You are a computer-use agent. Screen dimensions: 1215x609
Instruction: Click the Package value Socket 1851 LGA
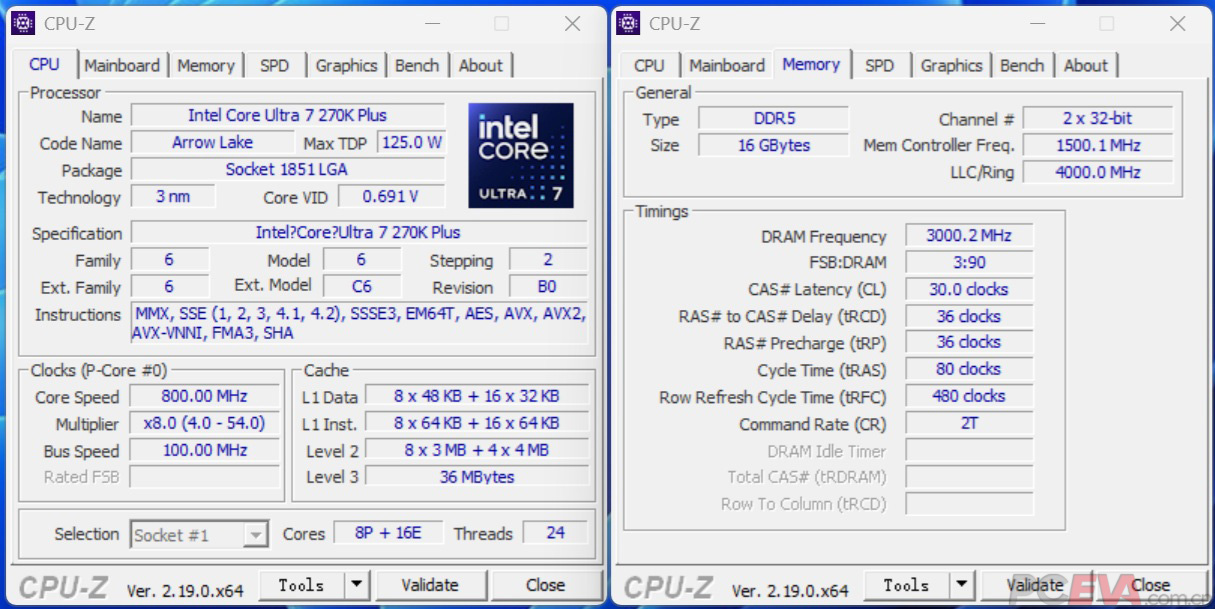(287, 169)
